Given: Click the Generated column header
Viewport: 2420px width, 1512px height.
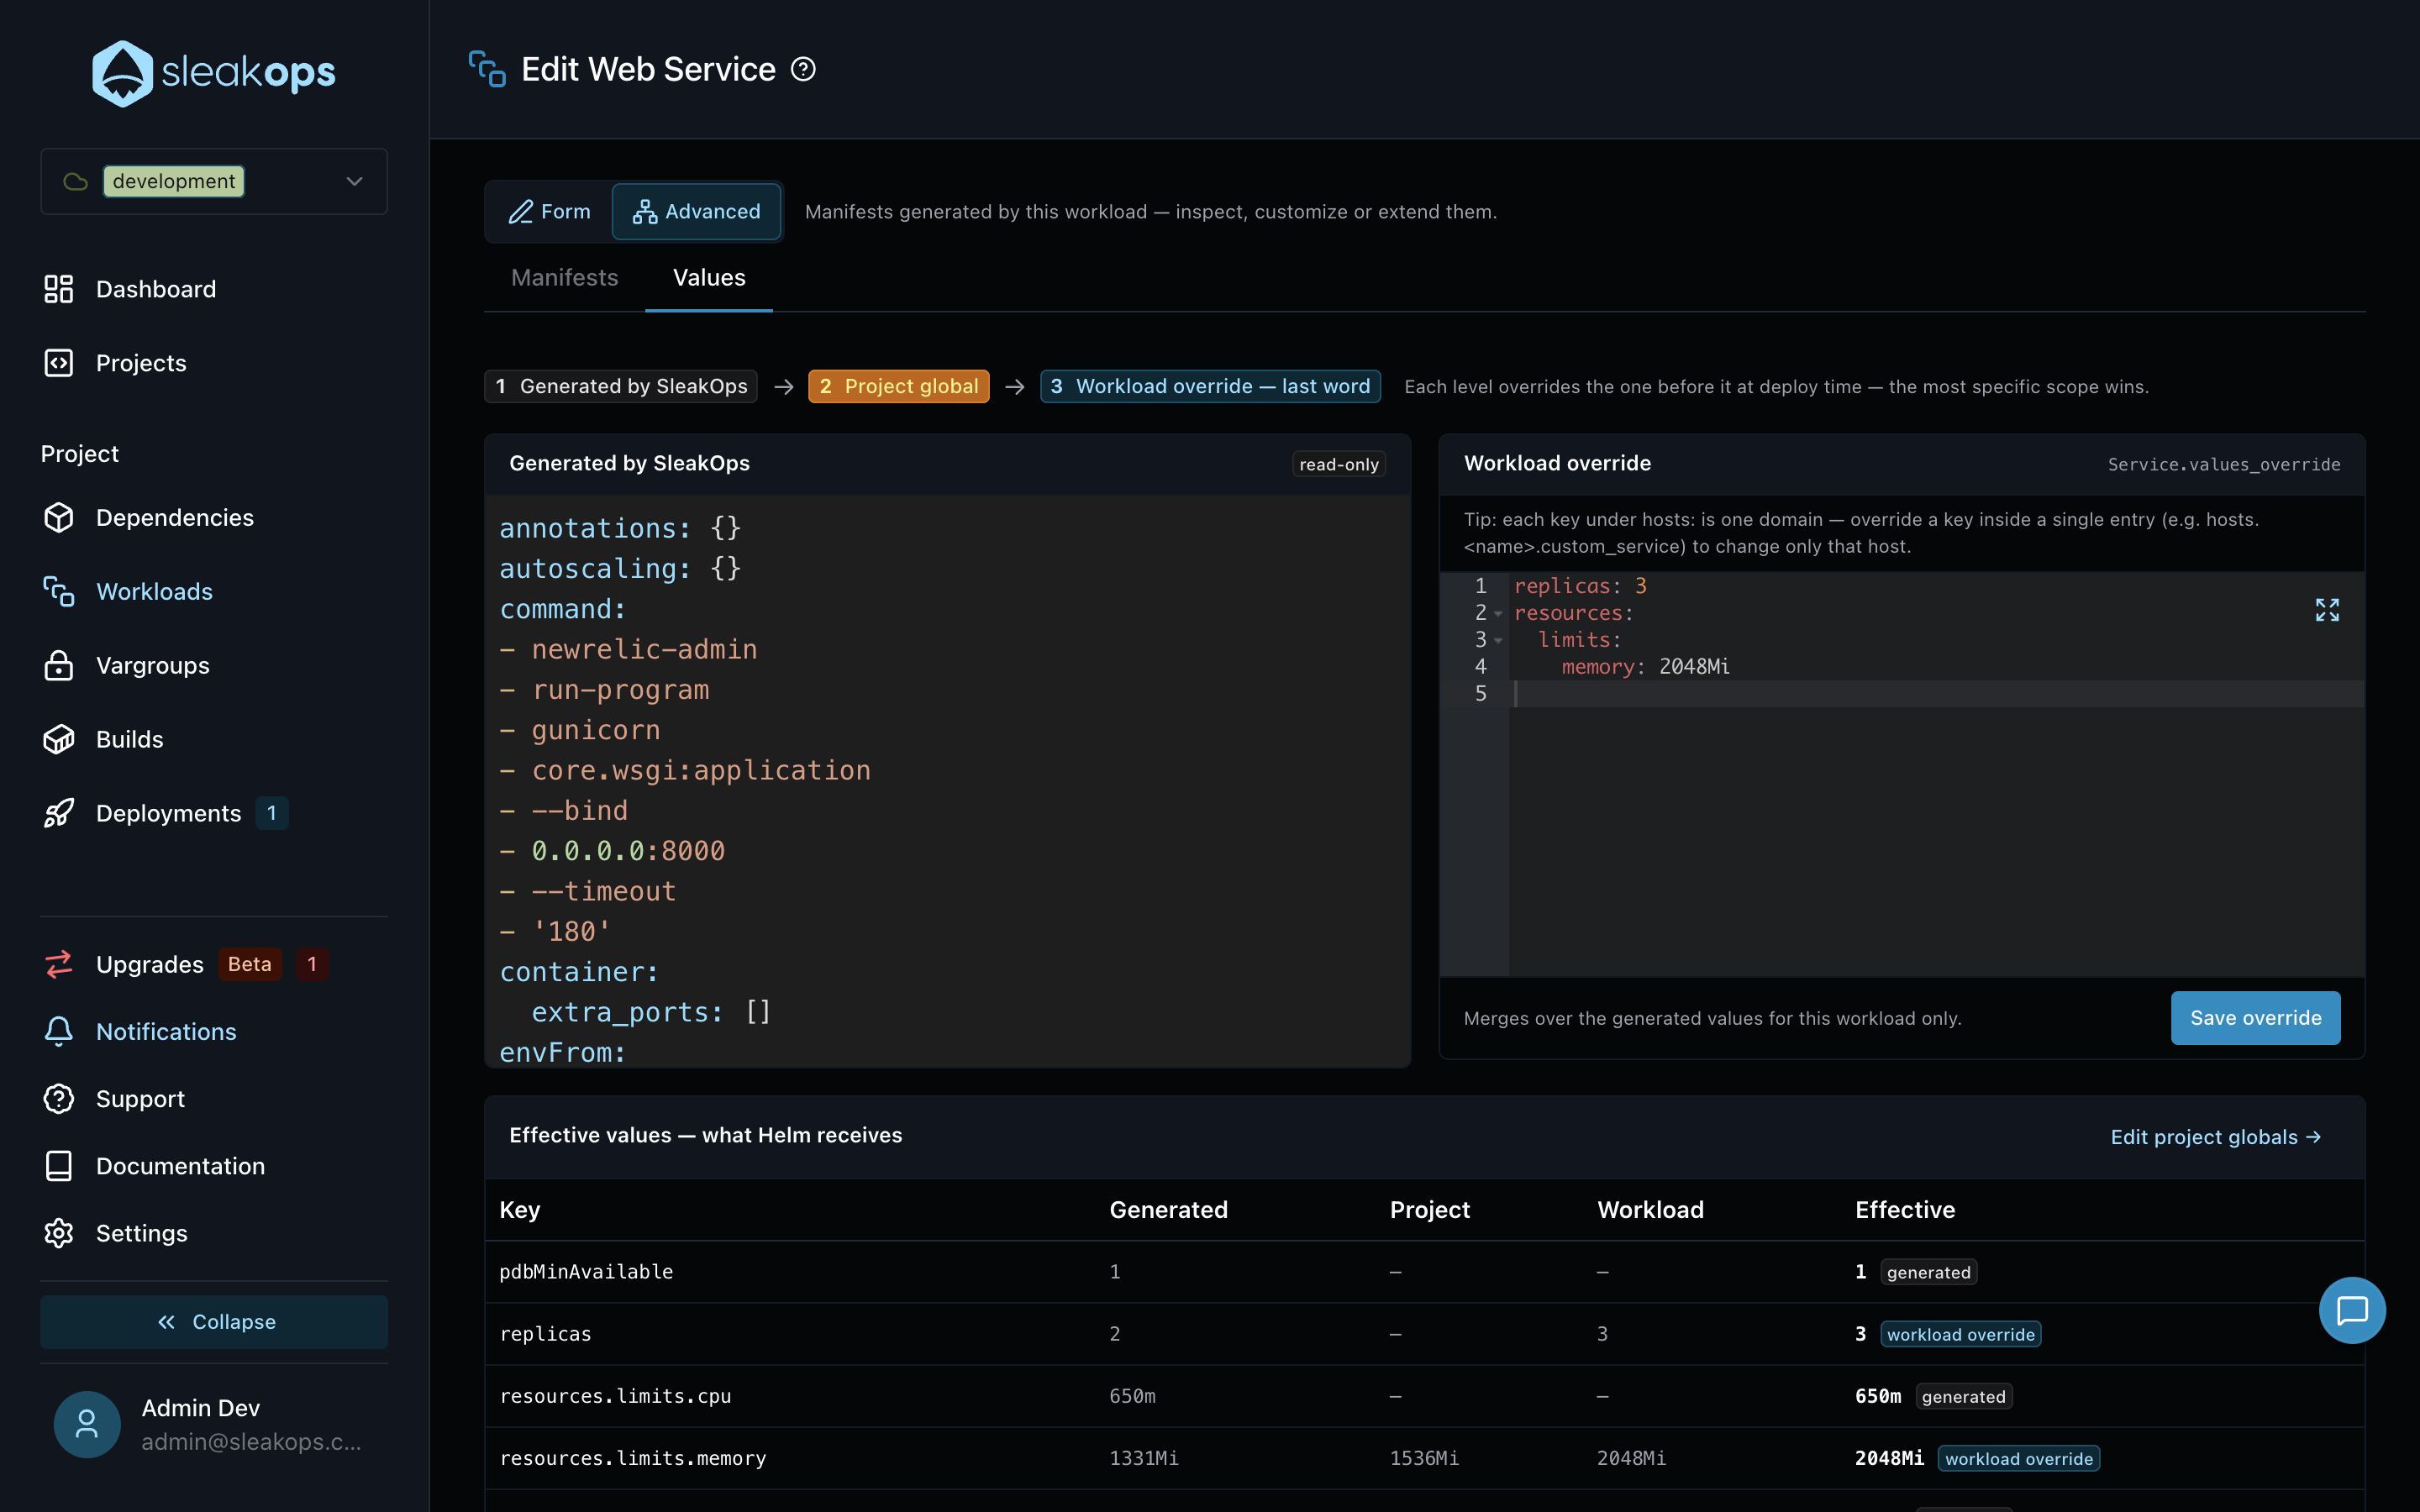Looking at the screenshot, I should 1168,1210.
